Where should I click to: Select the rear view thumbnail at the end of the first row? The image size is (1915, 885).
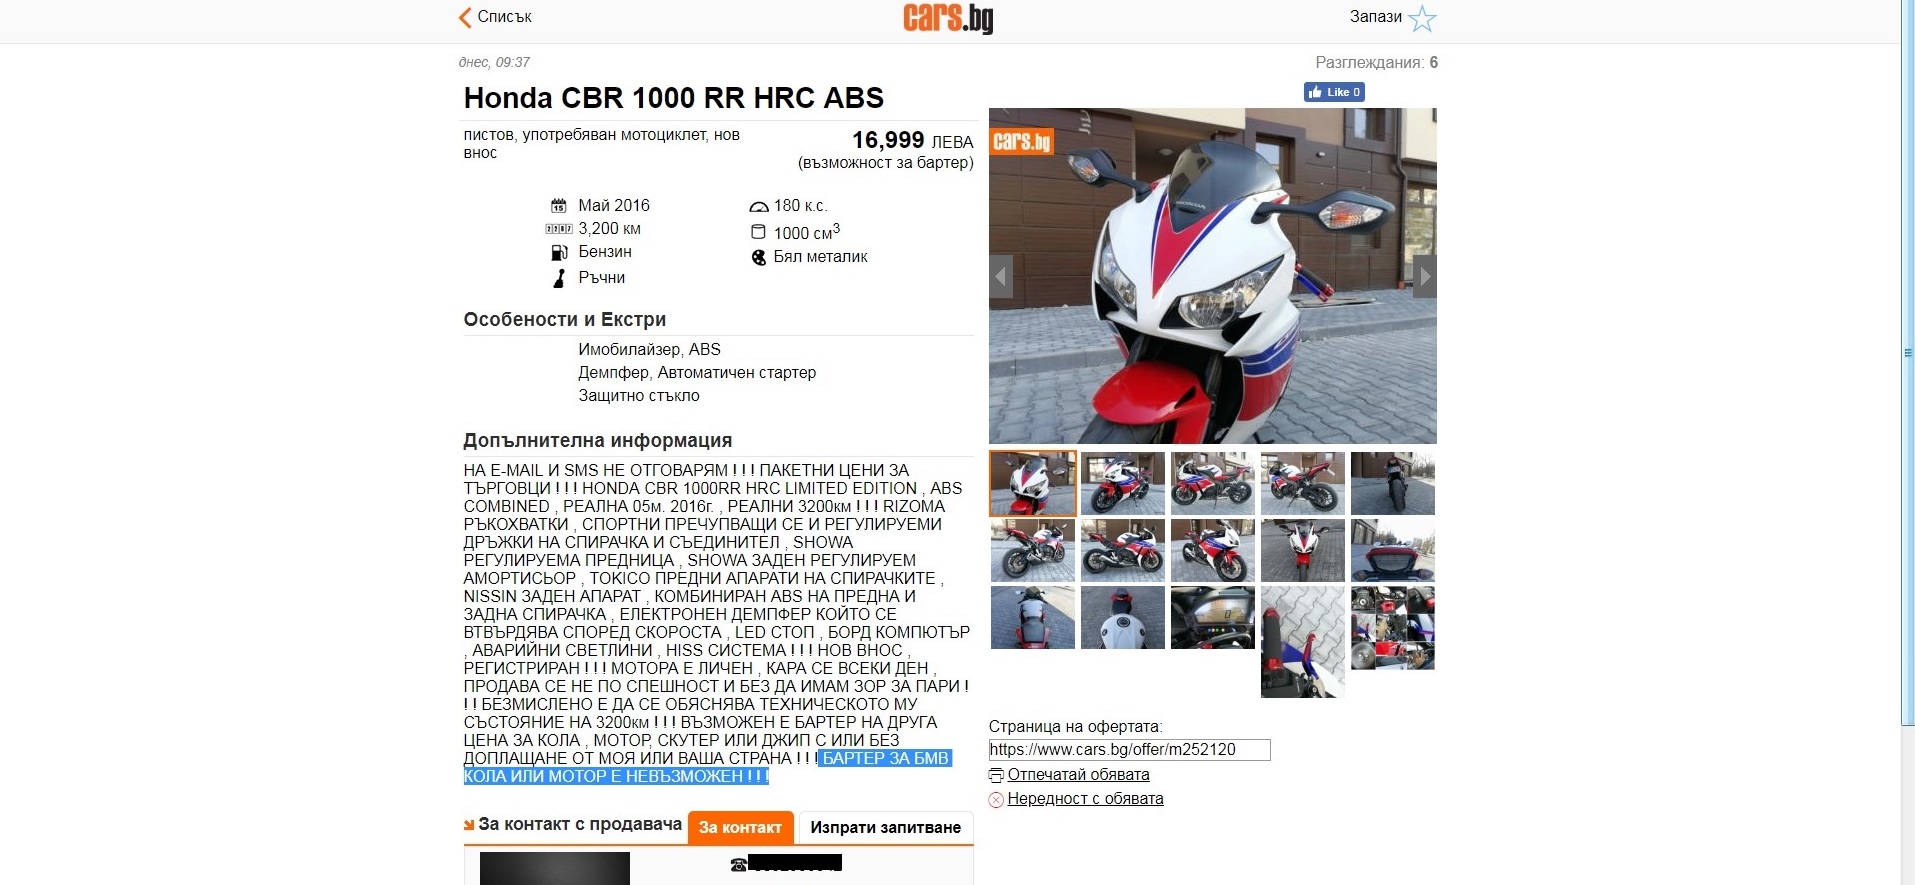[1392, 483]
